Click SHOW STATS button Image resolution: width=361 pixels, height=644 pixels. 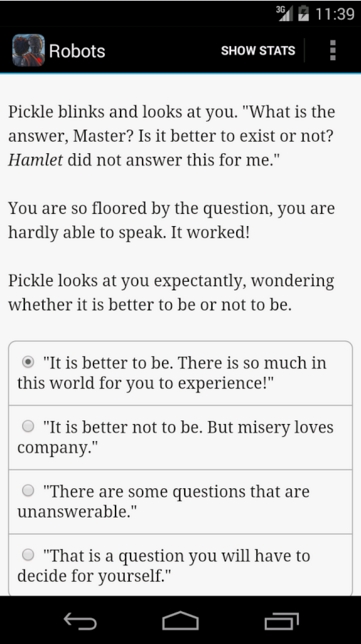[258, 51]
